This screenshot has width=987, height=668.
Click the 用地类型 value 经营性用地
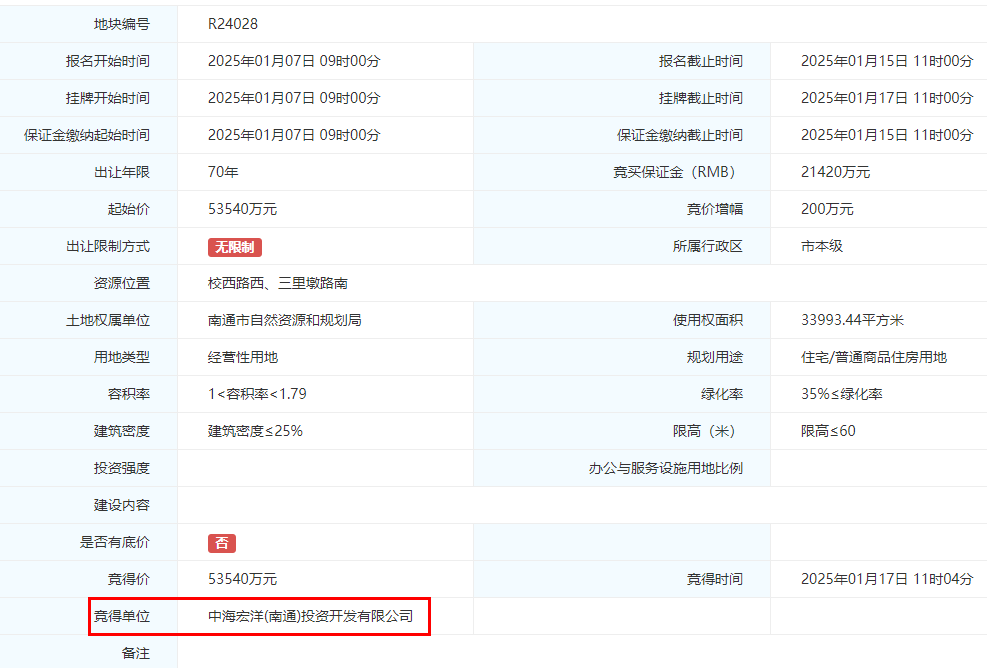pyautogui.click(x=242, y=357)
